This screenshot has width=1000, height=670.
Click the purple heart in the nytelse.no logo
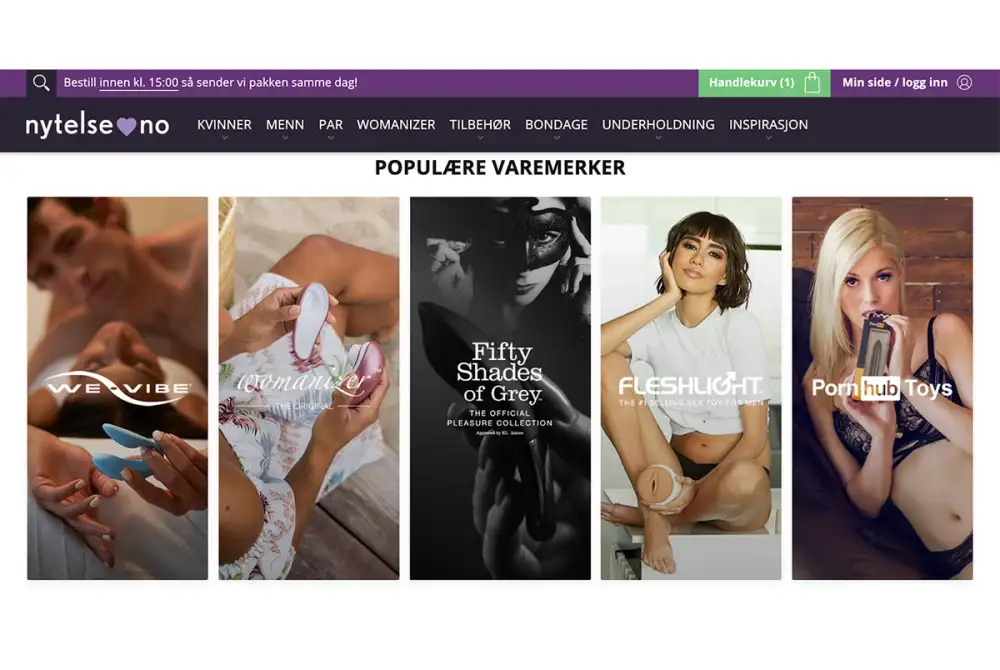tap(126, 126)
